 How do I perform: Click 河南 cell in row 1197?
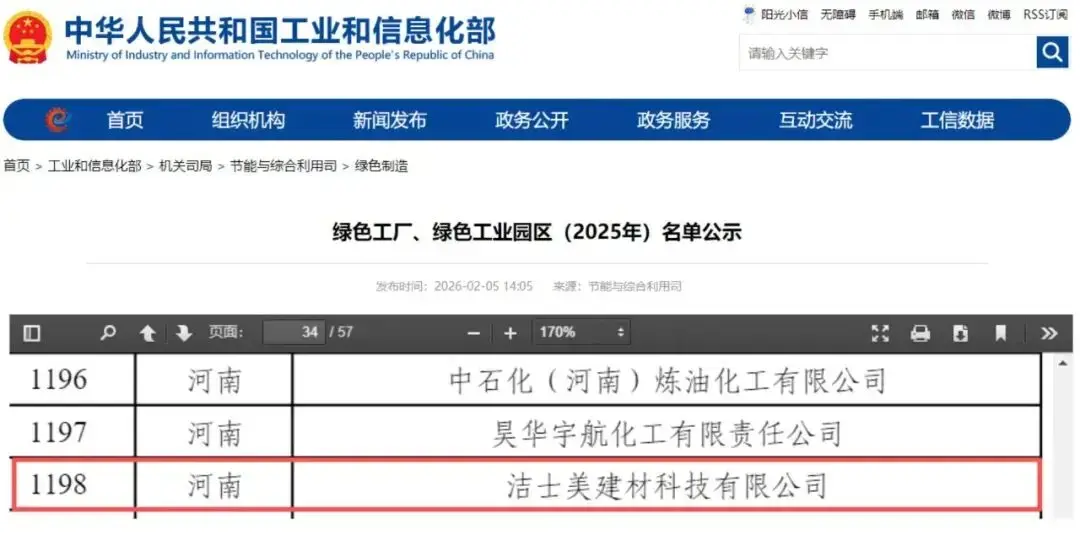tap(214, 432)
